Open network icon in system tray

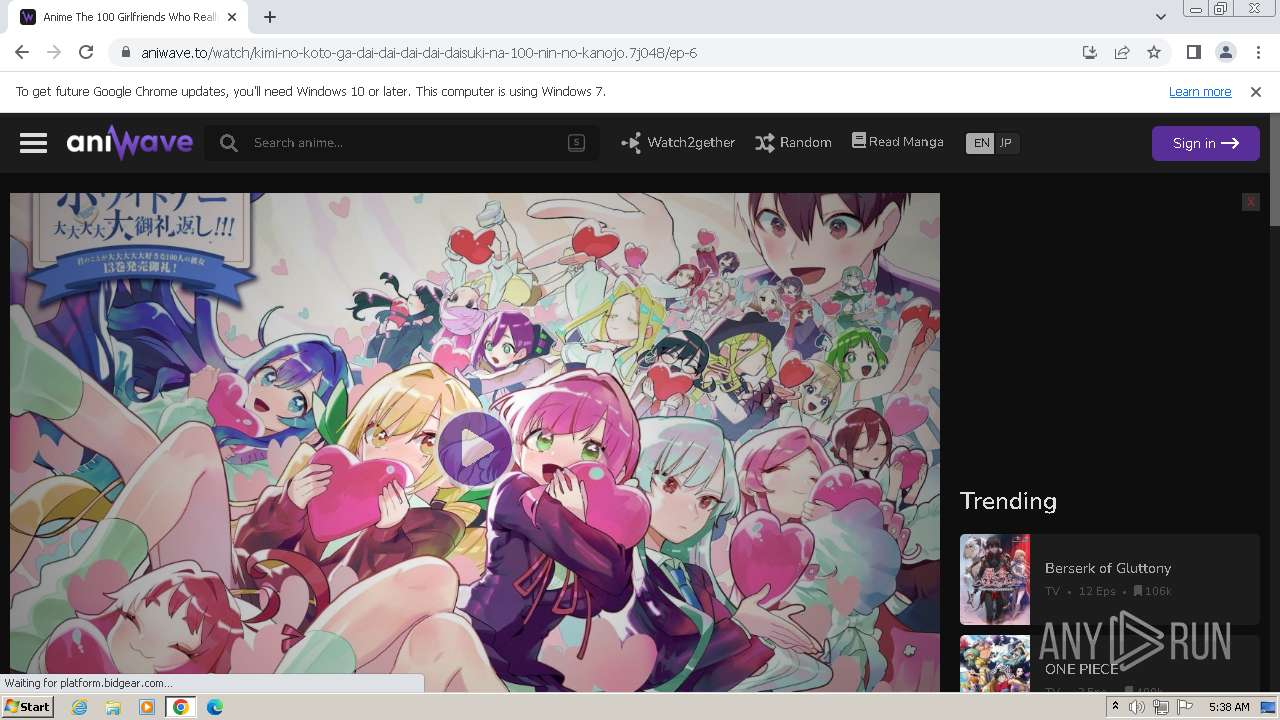click(1161, 707)
